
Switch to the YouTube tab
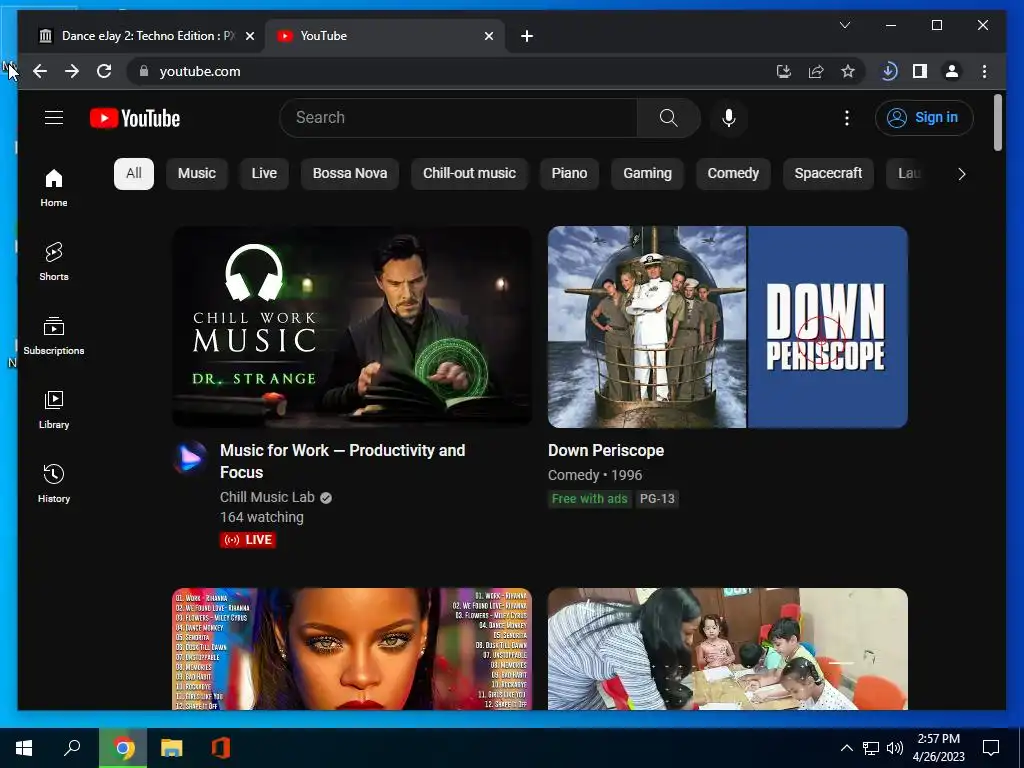385,36
